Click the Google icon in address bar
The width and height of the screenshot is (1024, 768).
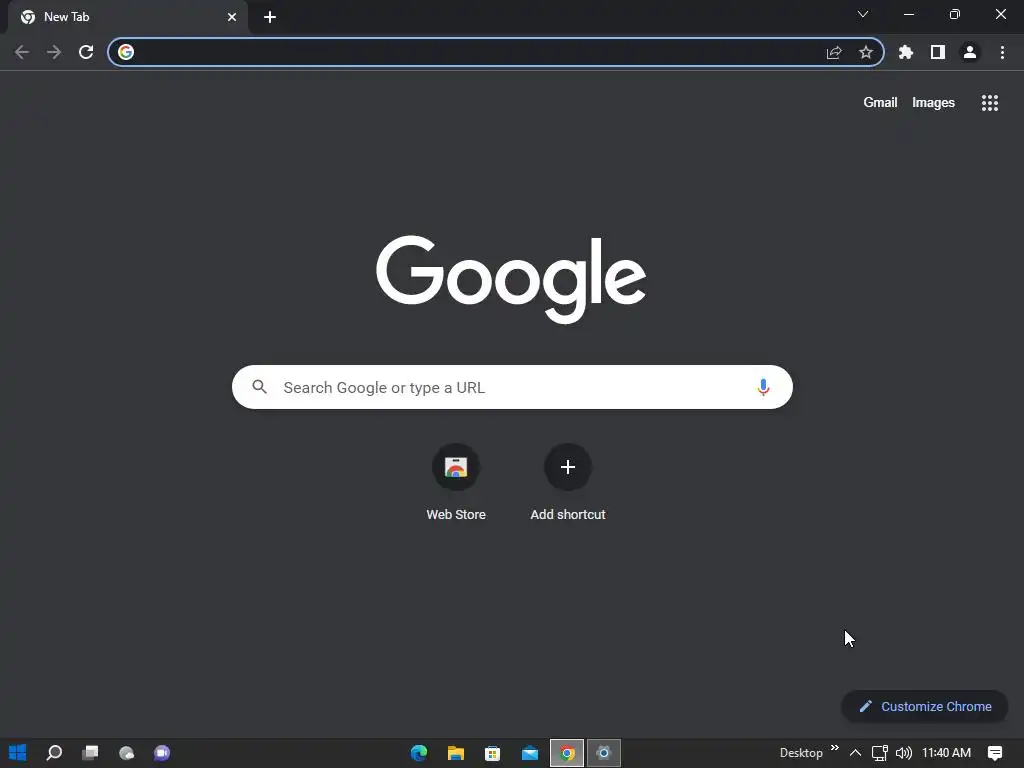point(126,52)
